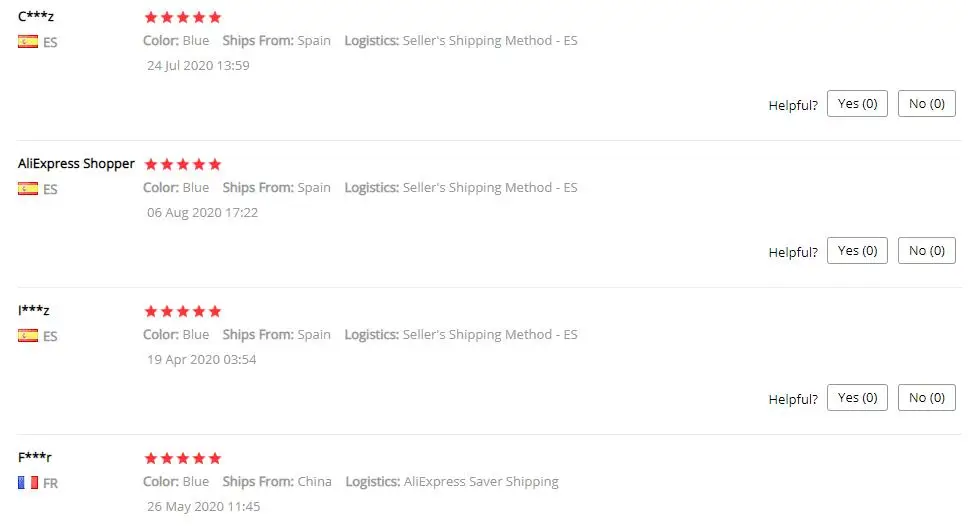Click reviewer name F***r
Image resolution: width=968 pixels, height=526 pixels.
click(35, 458)
